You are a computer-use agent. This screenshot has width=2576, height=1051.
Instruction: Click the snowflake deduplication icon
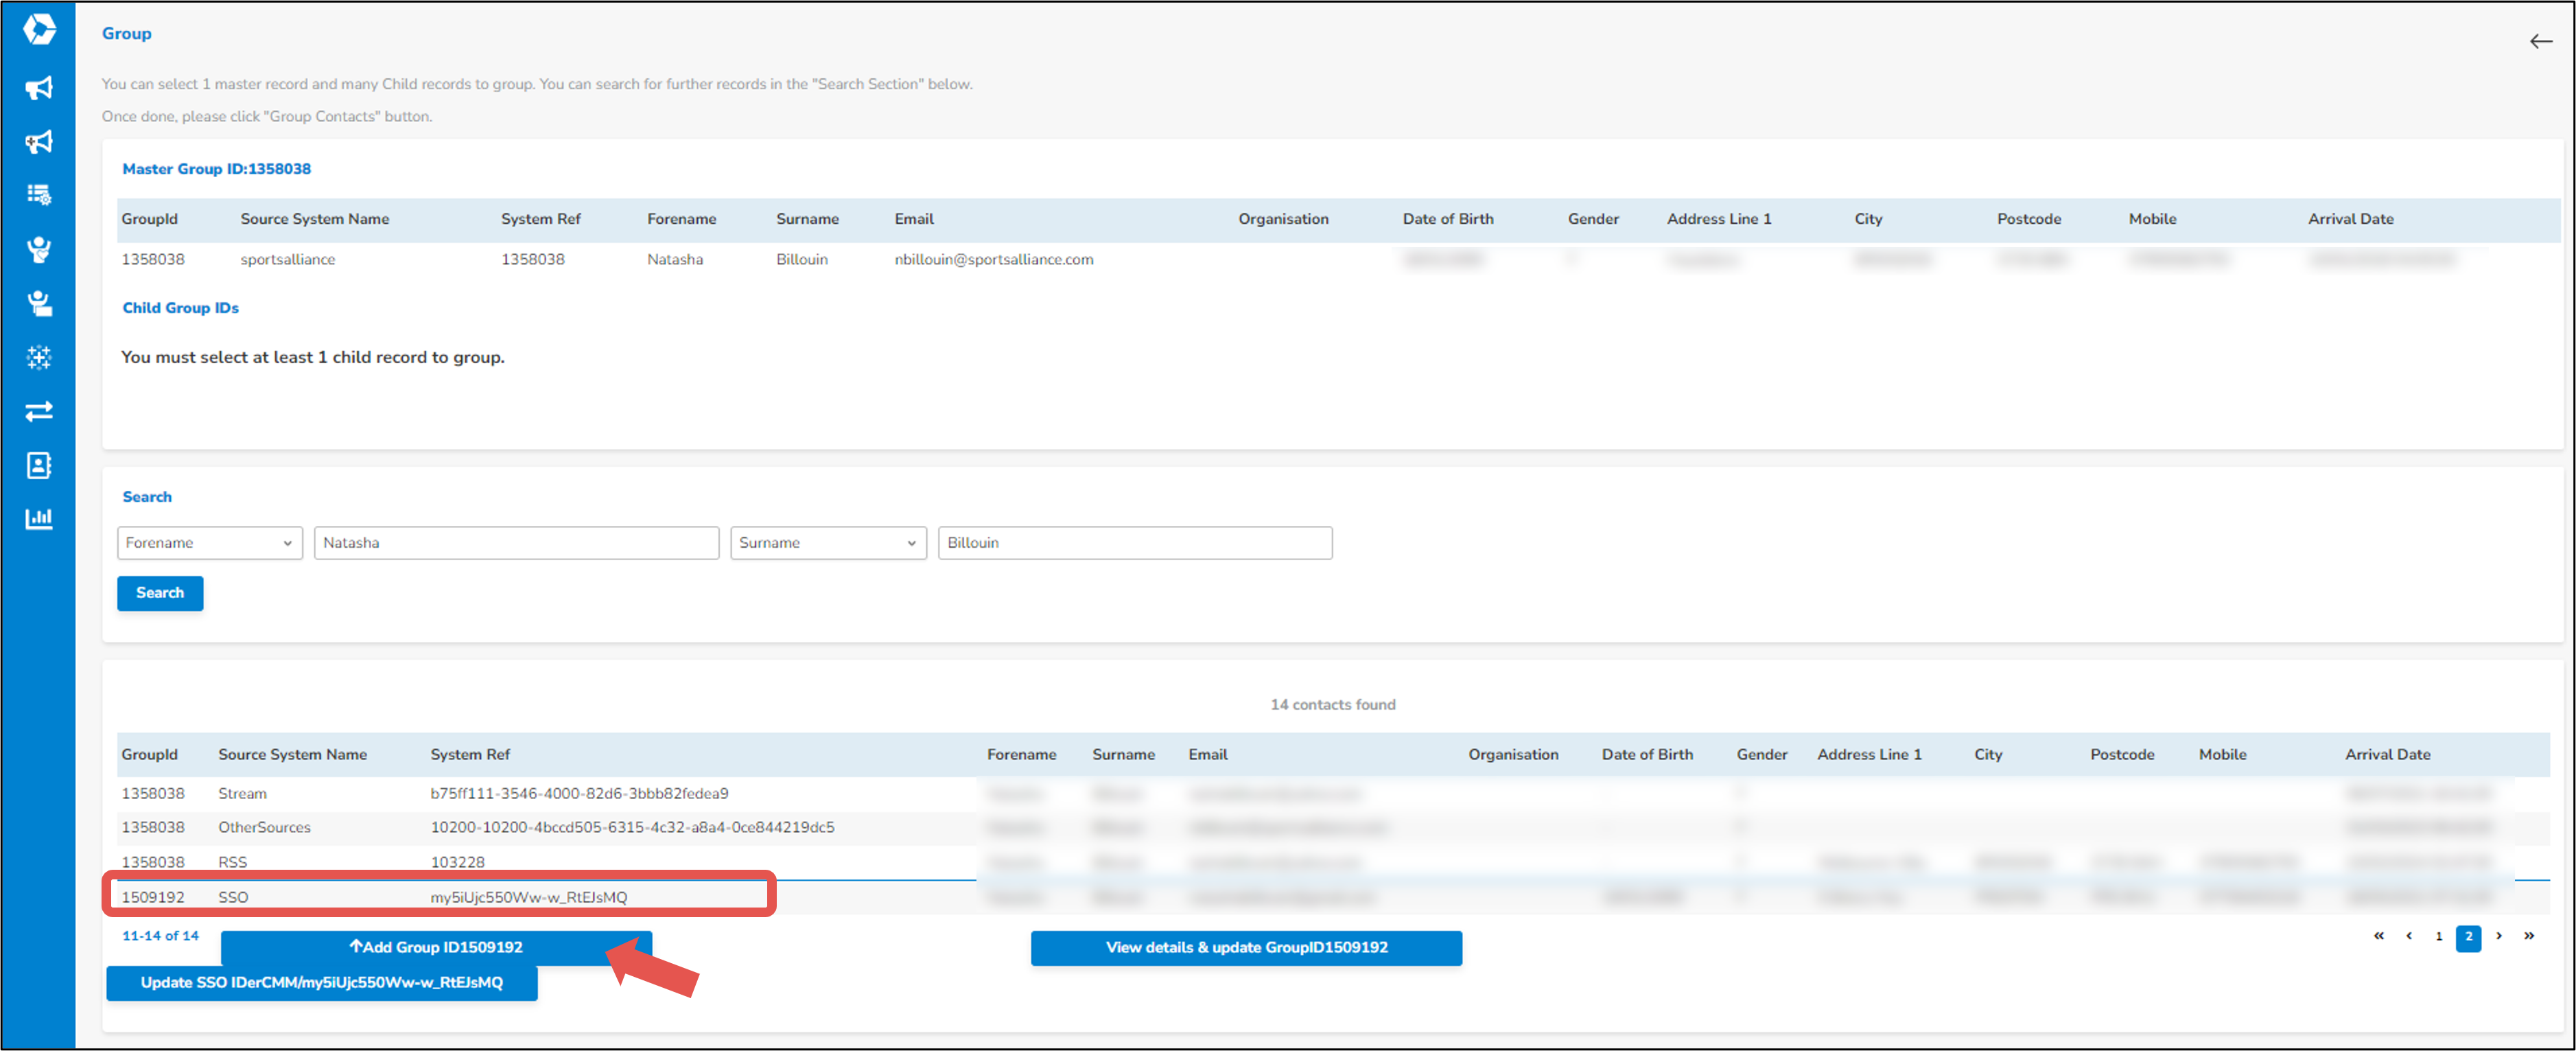(x=38, y=357)
